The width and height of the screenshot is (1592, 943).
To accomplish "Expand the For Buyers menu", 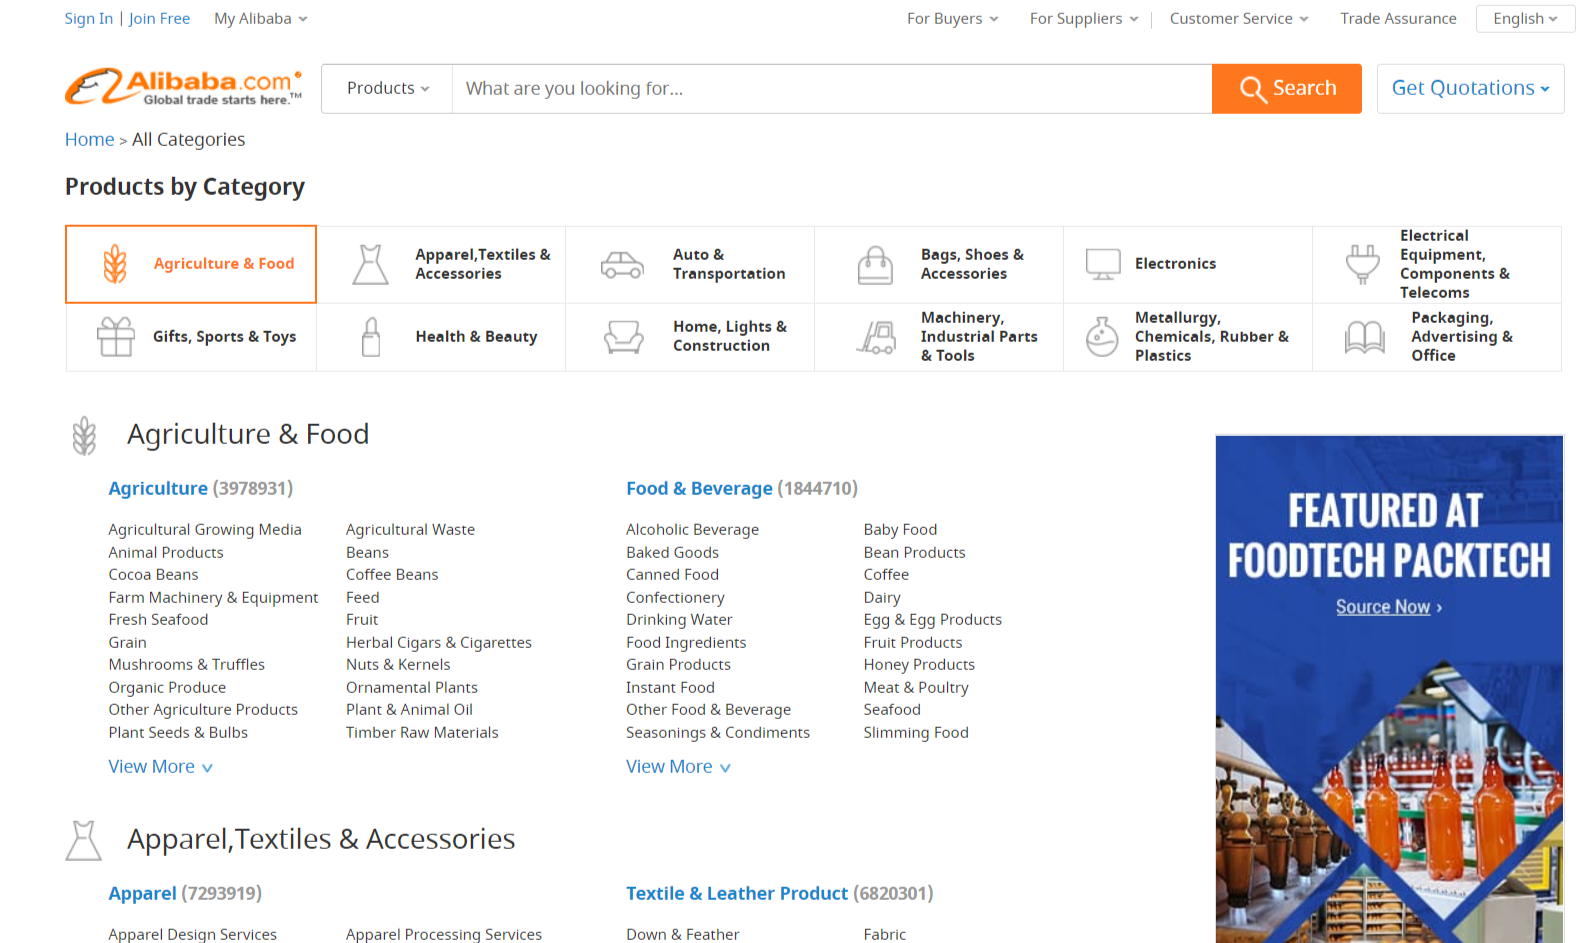I will pos(953,19).
